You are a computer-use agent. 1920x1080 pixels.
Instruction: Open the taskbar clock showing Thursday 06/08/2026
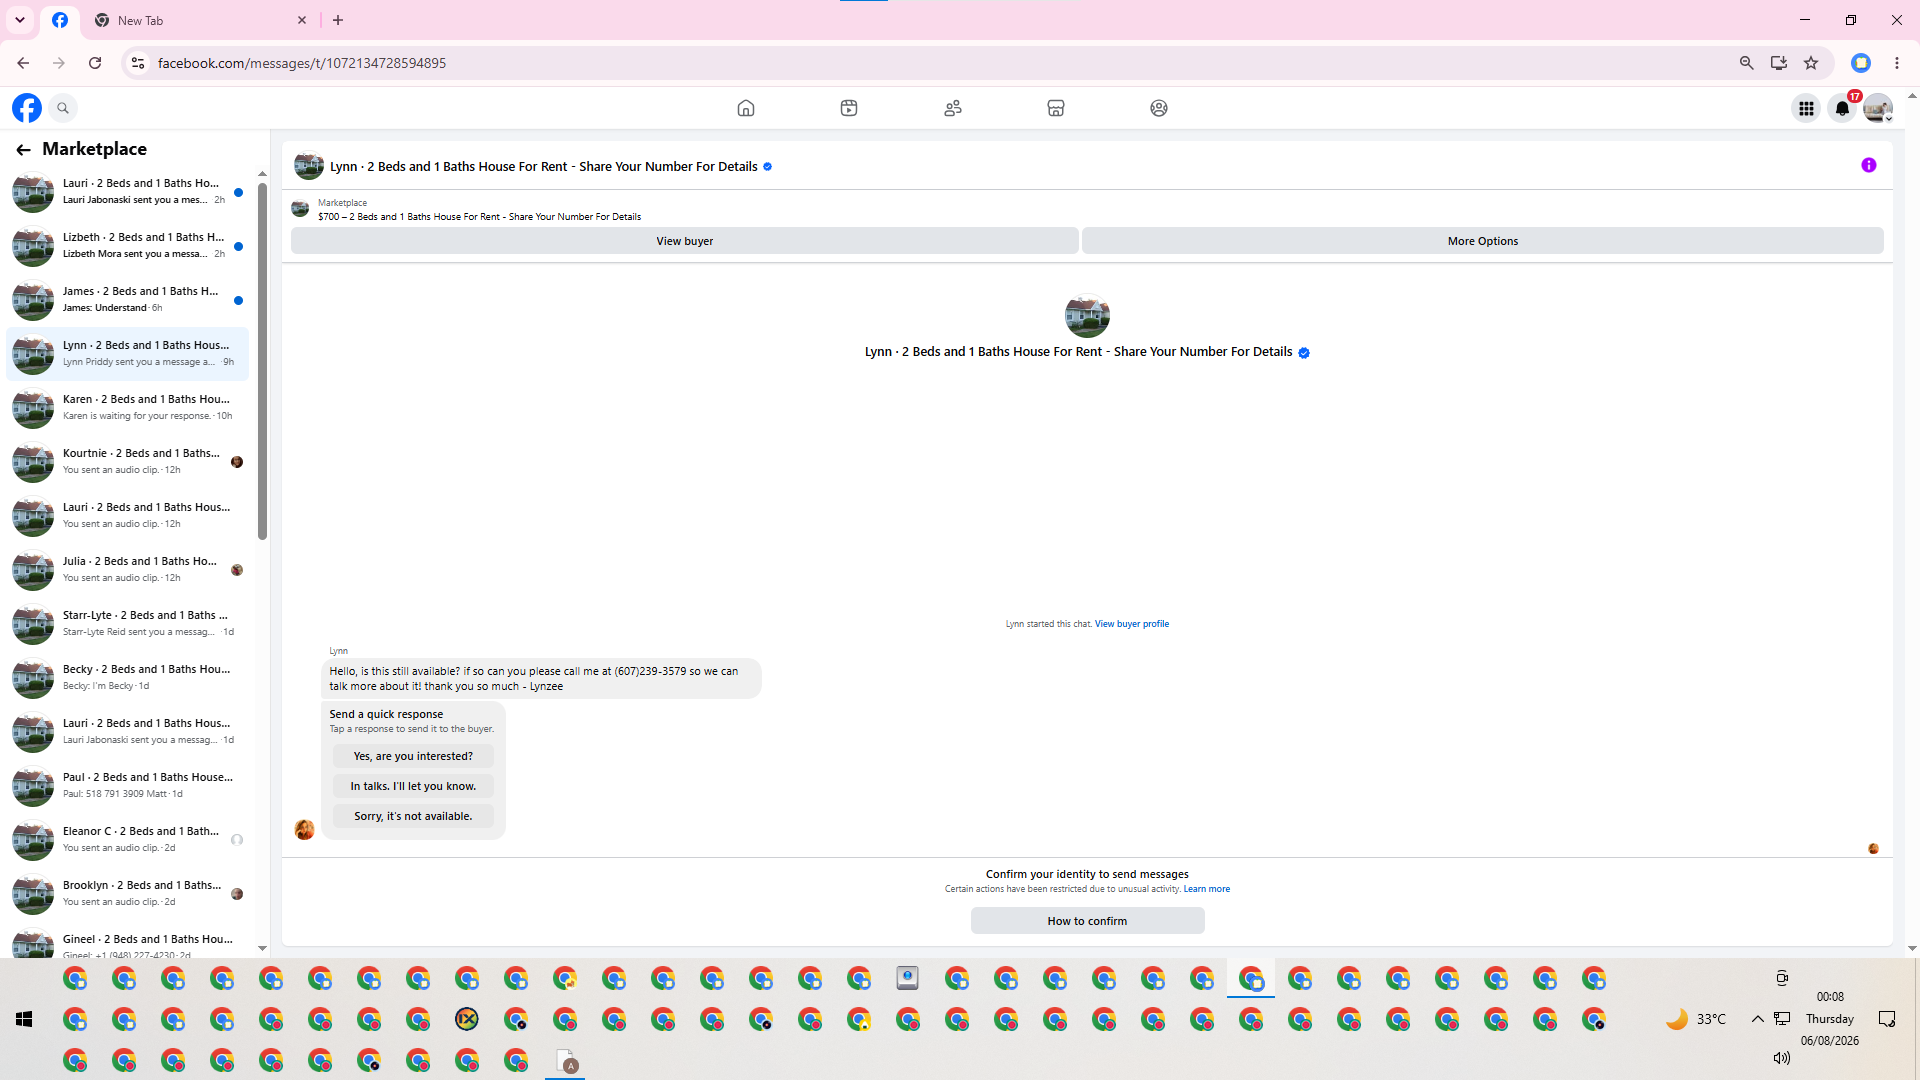point(1830,1019)
